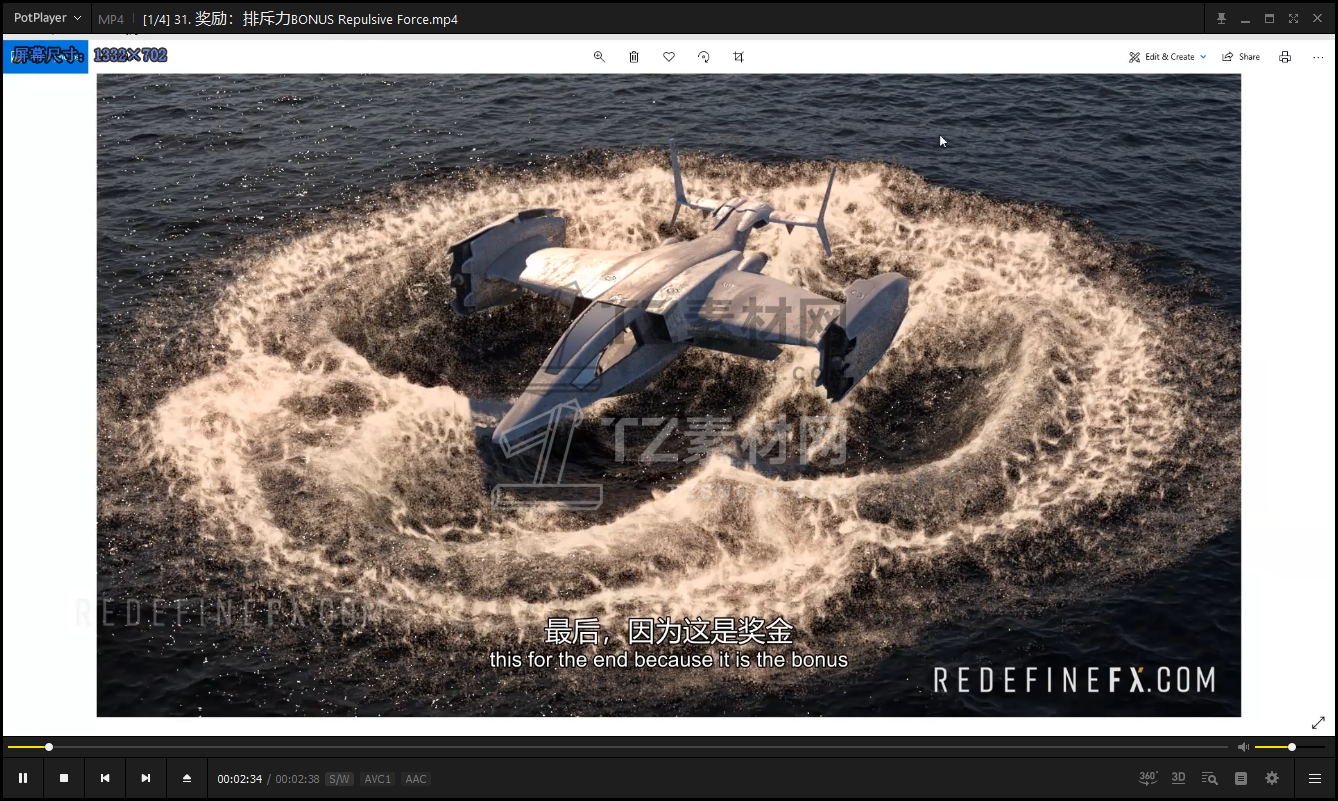Pin the player window on top
The image size is (1338, 801).
click(1221, 19)
